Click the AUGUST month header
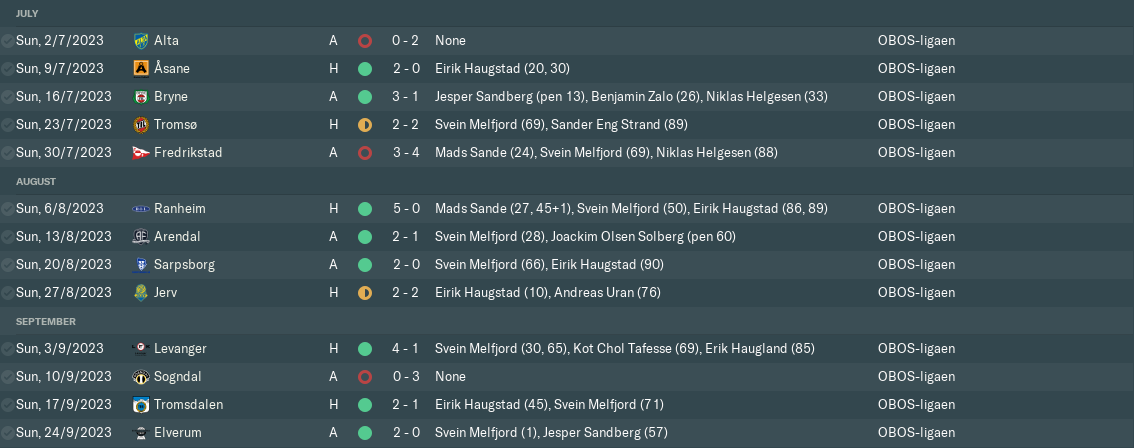Viewport: 1134px width, 448px height. (x=36, y=181)
